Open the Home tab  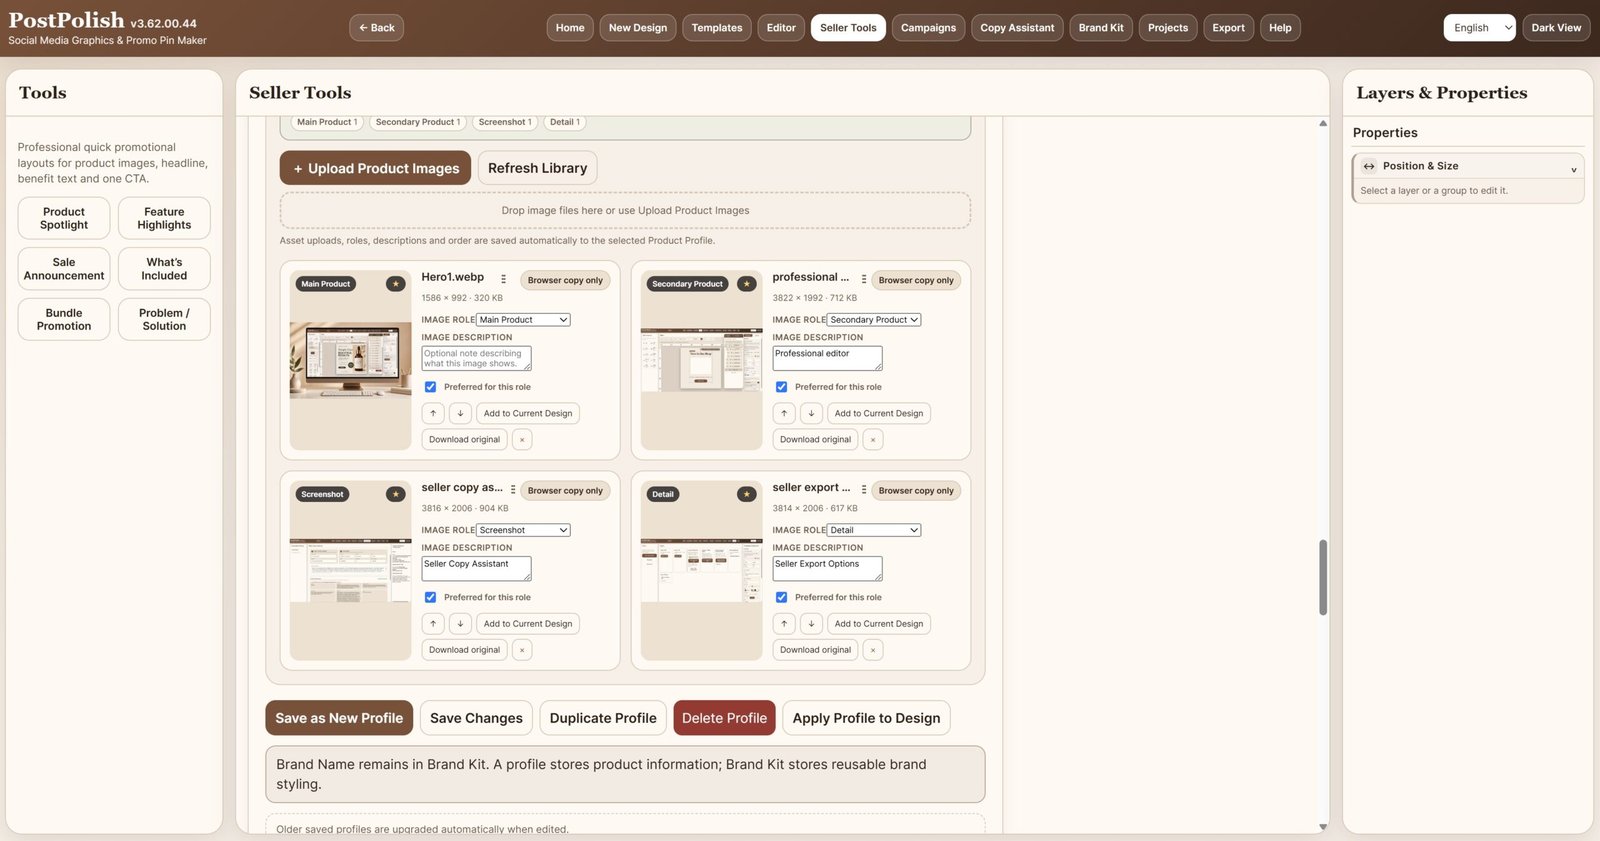[570, 28]
